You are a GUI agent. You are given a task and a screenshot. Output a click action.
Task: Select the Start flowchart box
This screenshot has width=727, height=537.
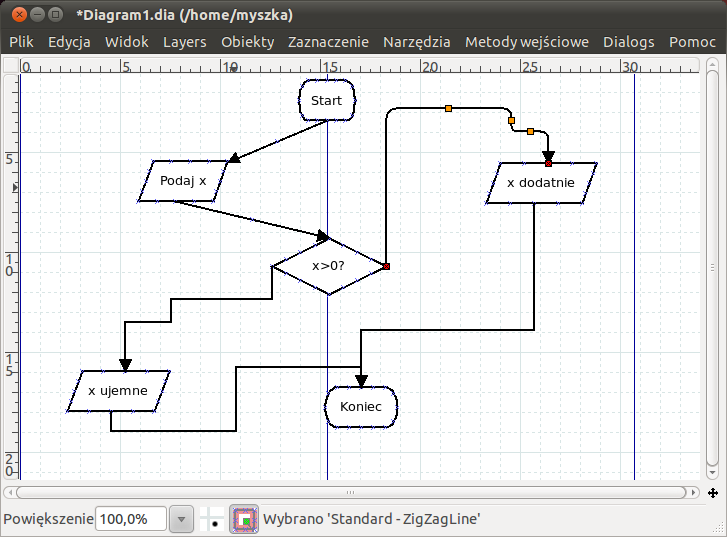[327, 100]
